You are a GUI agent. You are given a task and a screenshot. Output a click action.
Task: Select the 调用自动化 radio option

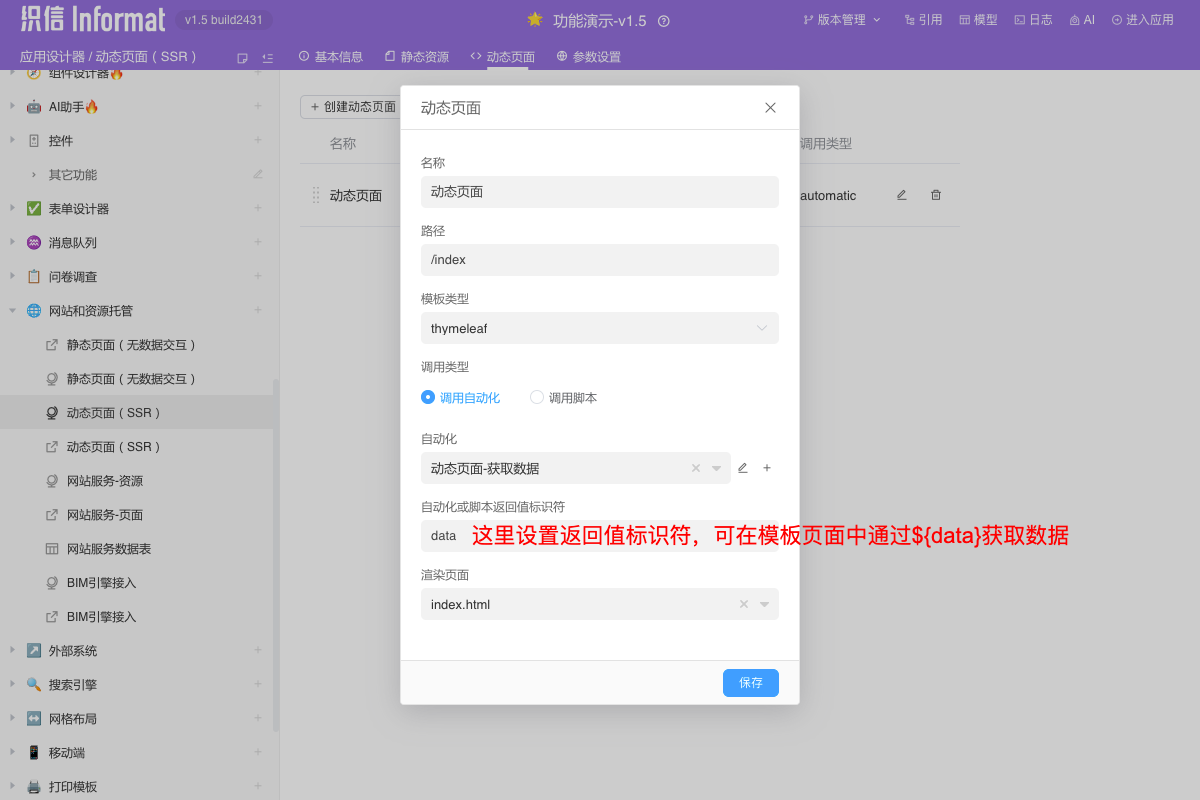[x=427, y=397]
